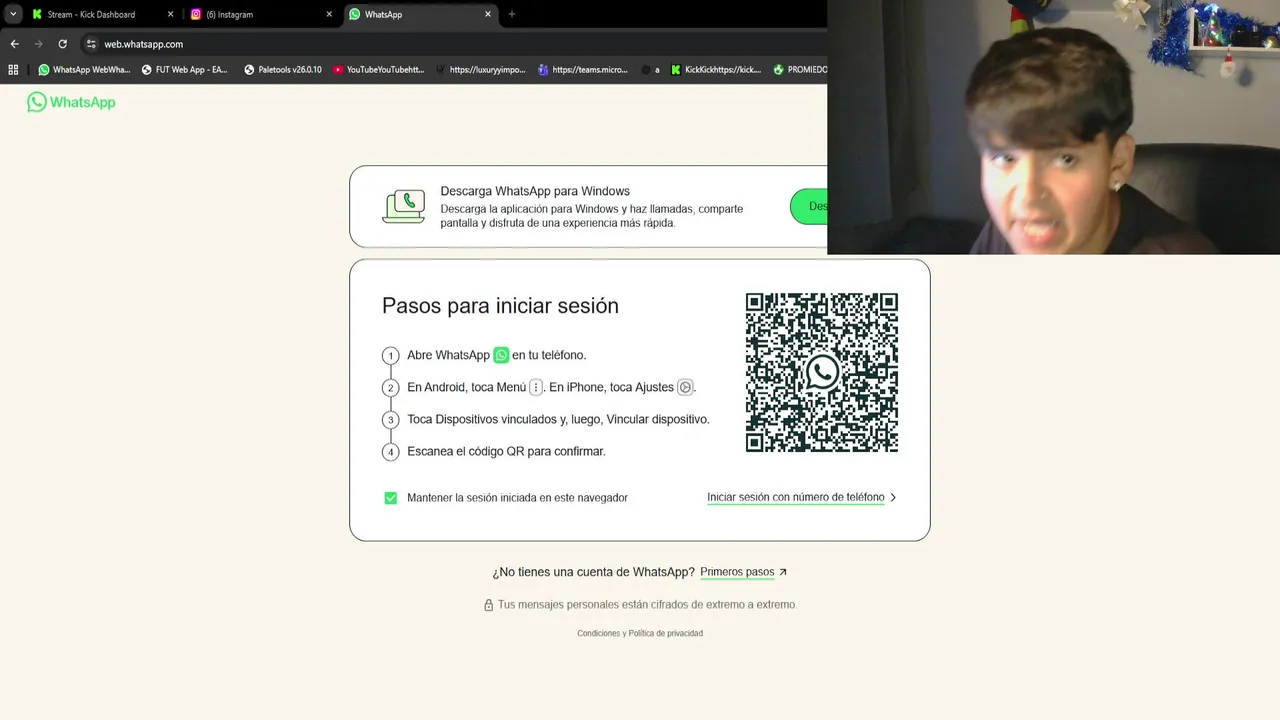Go forward in browser history
The width and height of the screenshot is (1280, 720).
38,44
